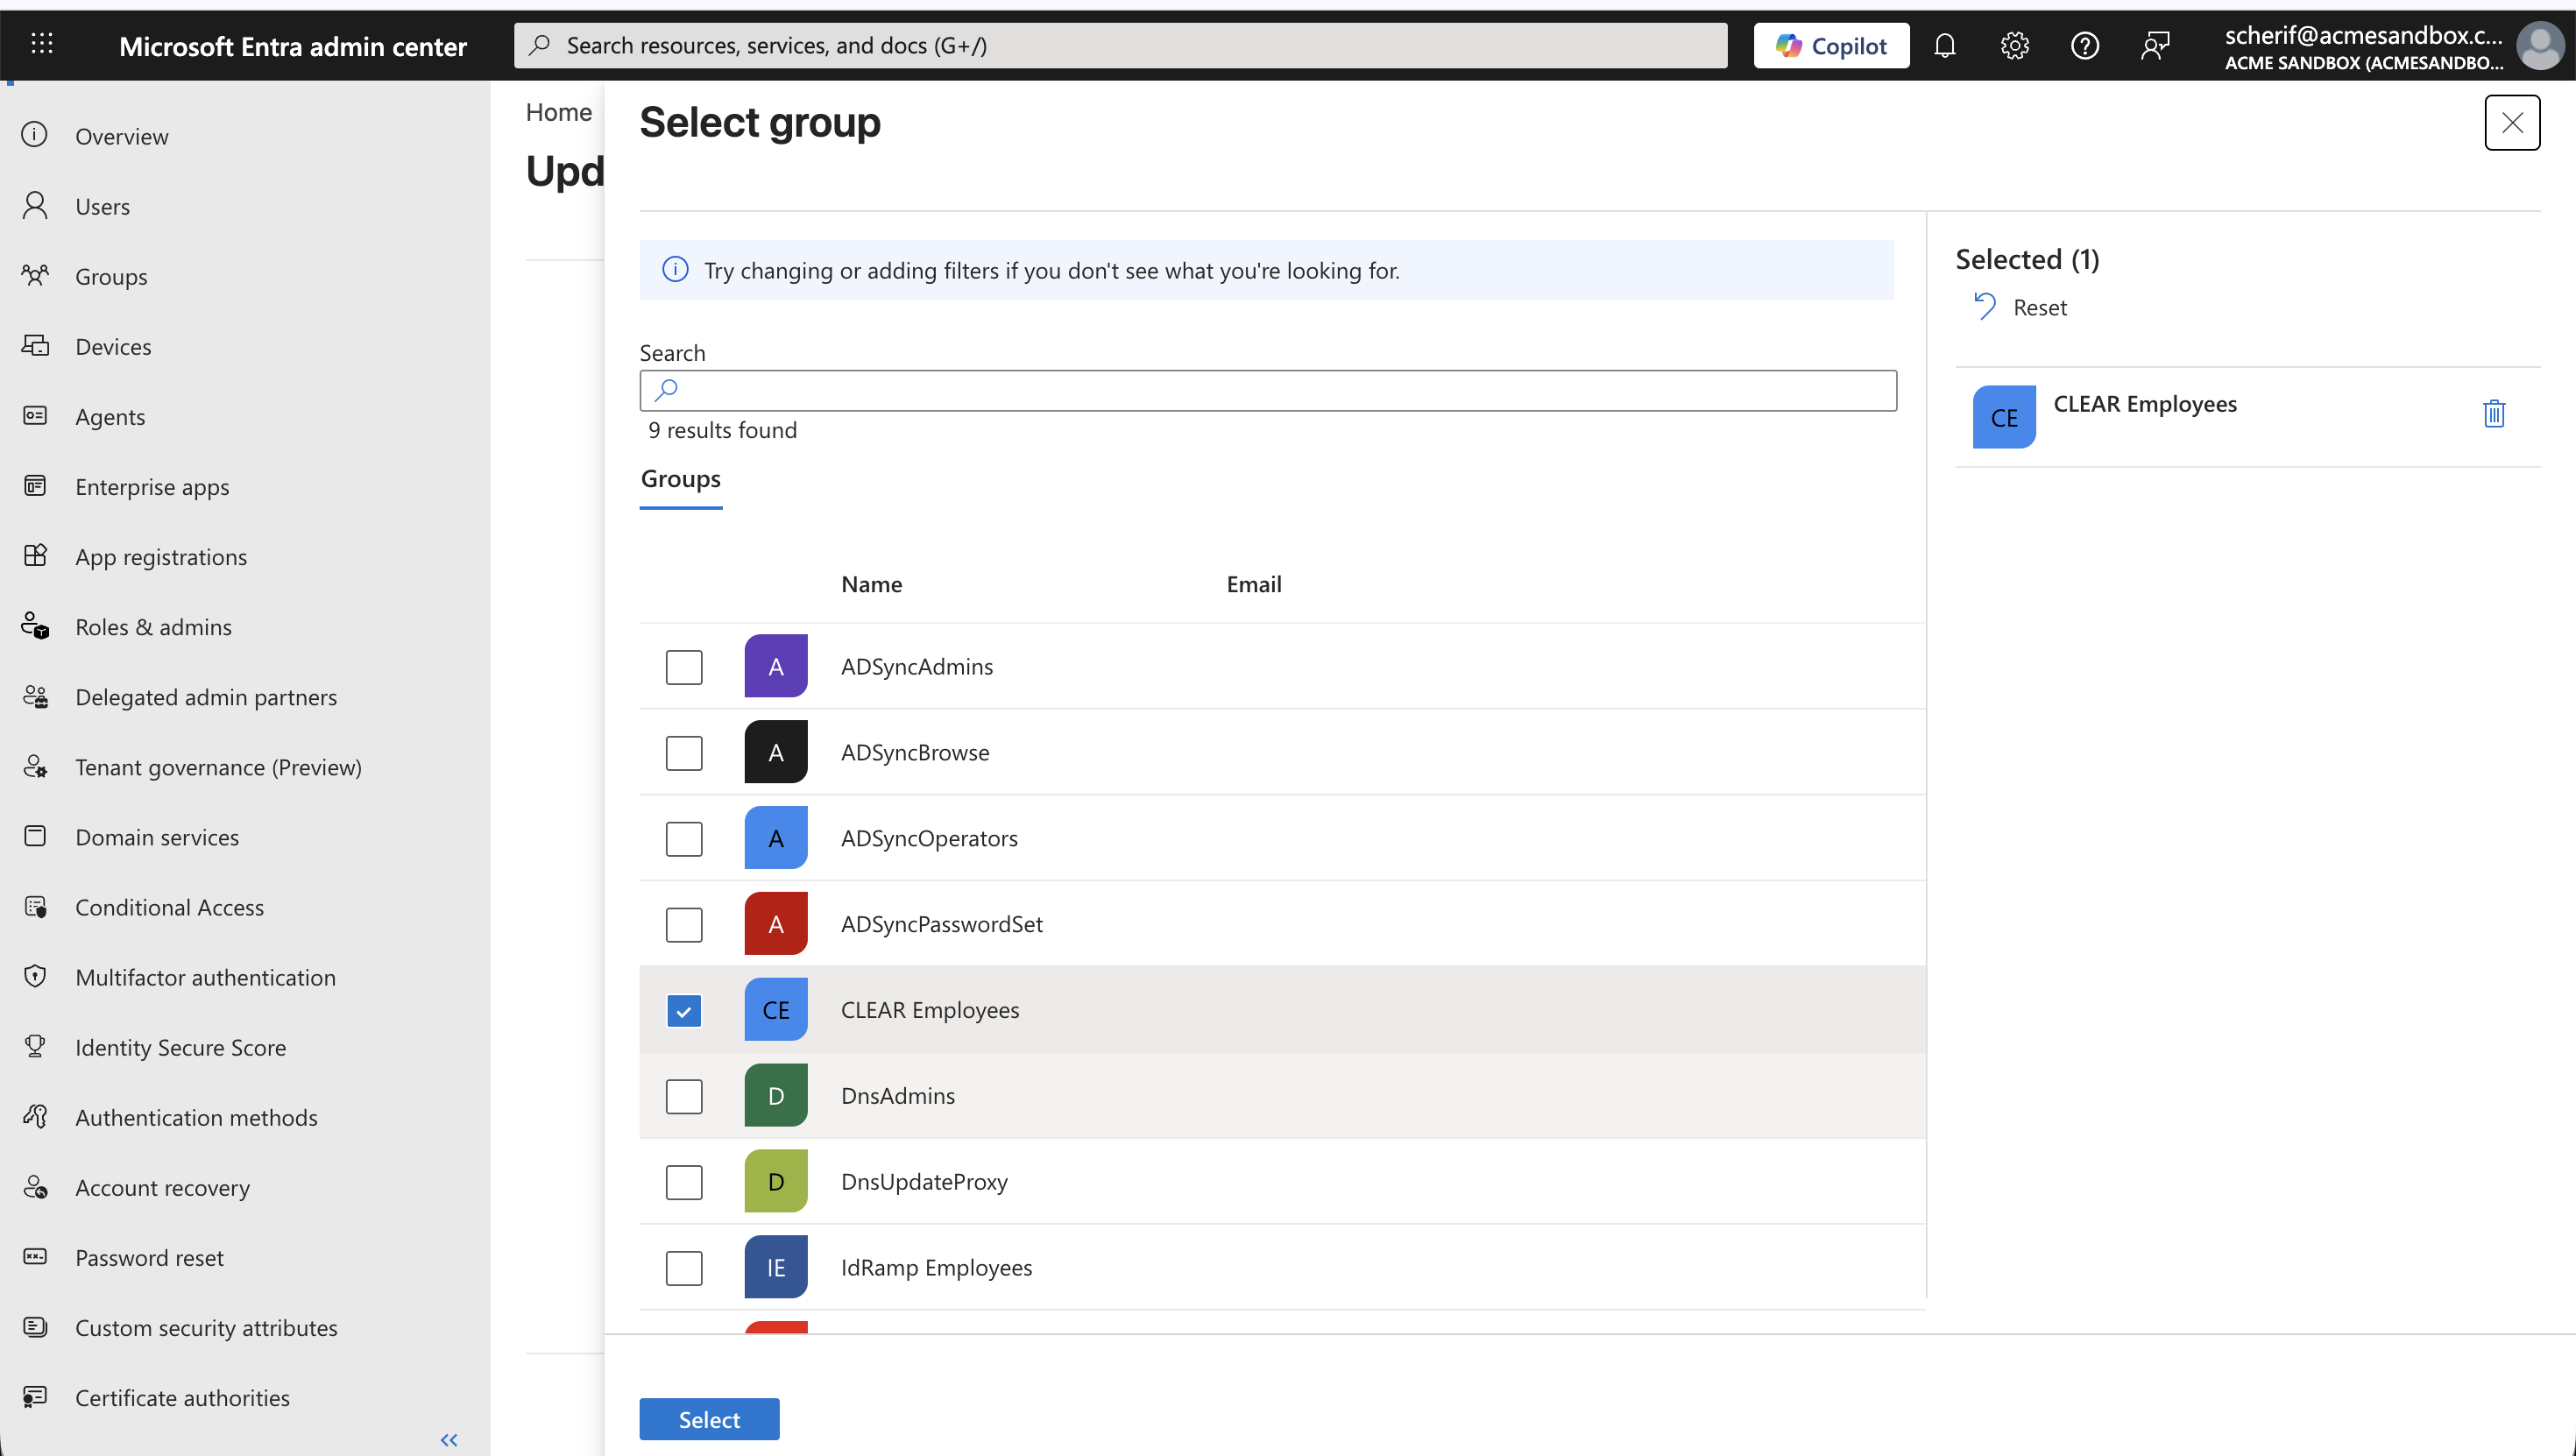Remove CLEAR Employees with the trash icon

point(2493,414)
